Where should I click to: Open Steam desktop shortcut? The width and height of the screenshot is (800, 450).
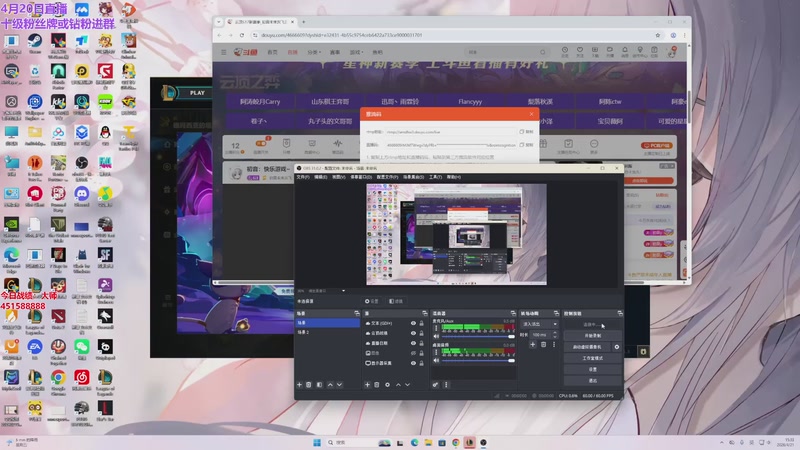click(x=35, y=44)
